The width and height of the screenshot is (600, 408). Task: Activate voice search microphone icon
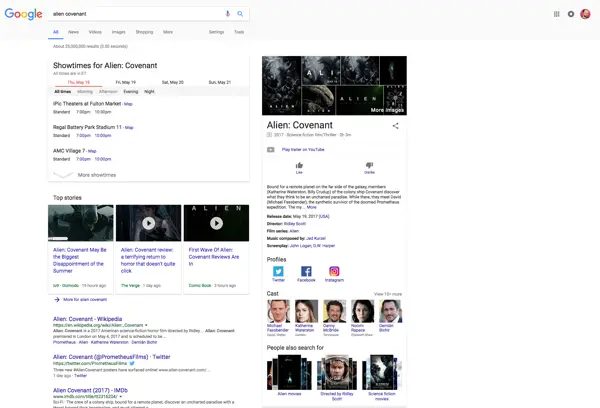coord(227,14)
